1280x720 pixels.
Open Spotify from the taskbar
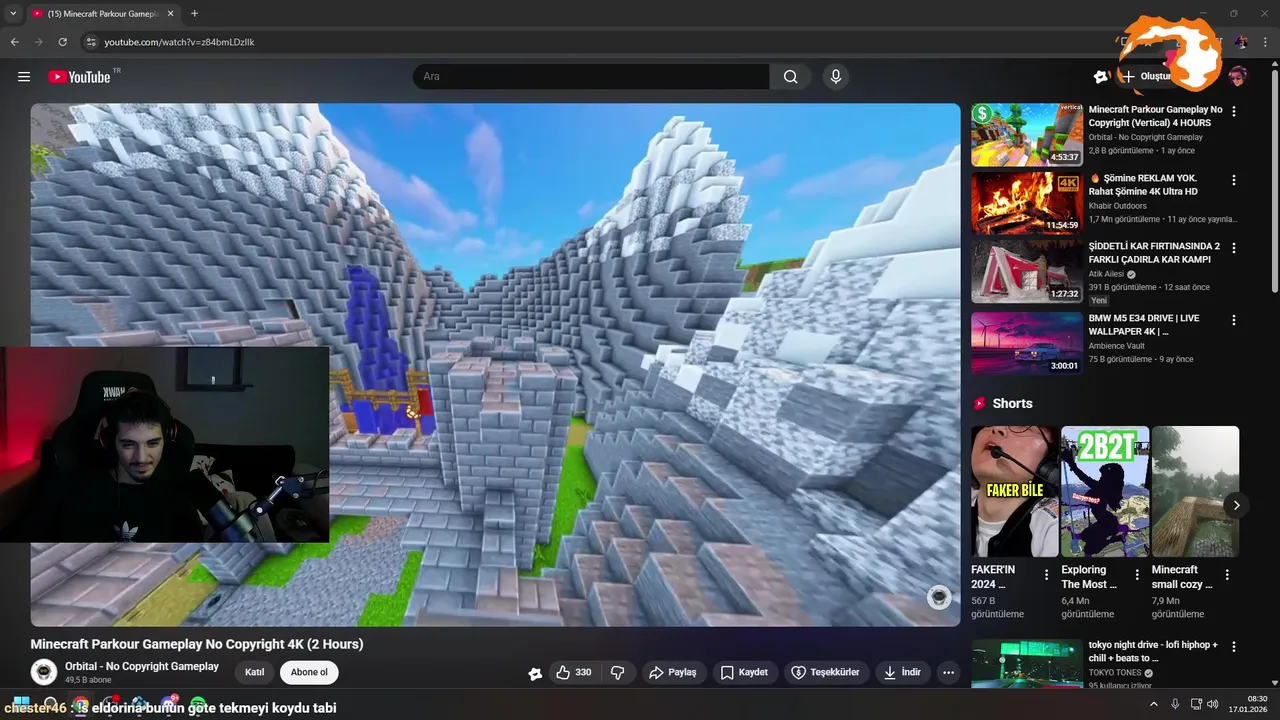[x=198, y=705]
